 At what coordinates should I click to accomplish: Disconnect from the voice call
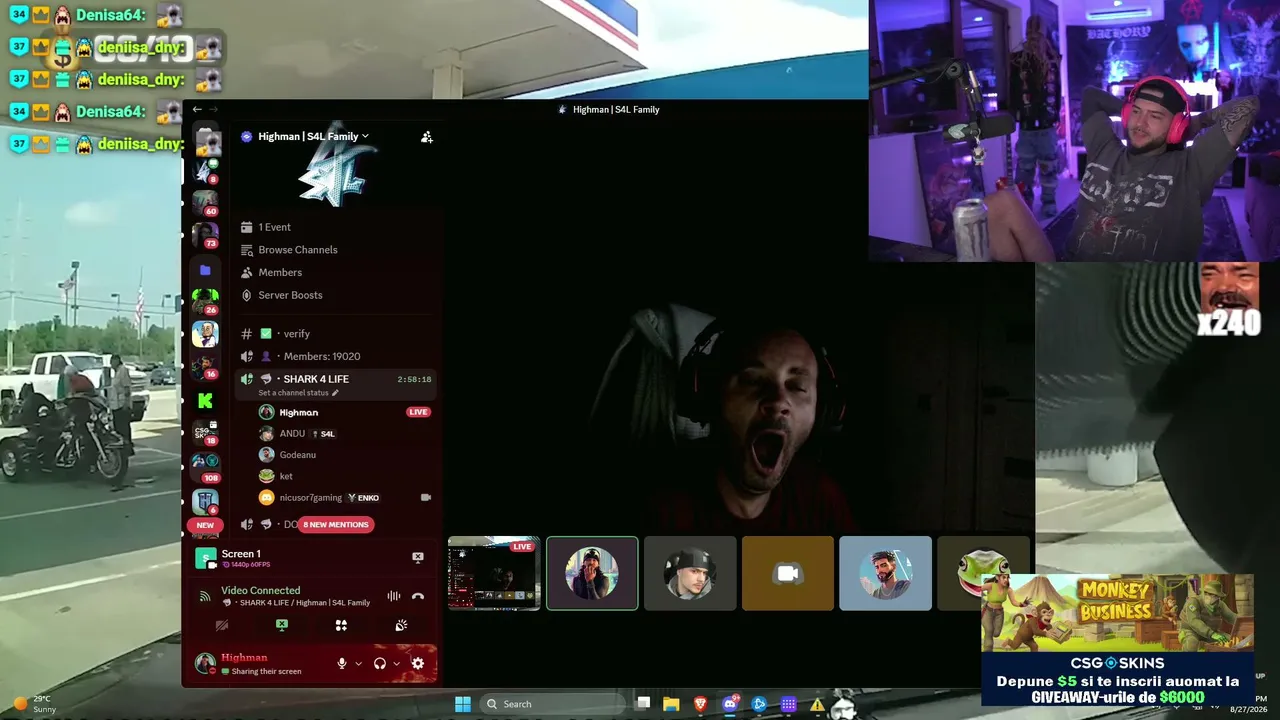pyautogui.click(x=418, y=596)
